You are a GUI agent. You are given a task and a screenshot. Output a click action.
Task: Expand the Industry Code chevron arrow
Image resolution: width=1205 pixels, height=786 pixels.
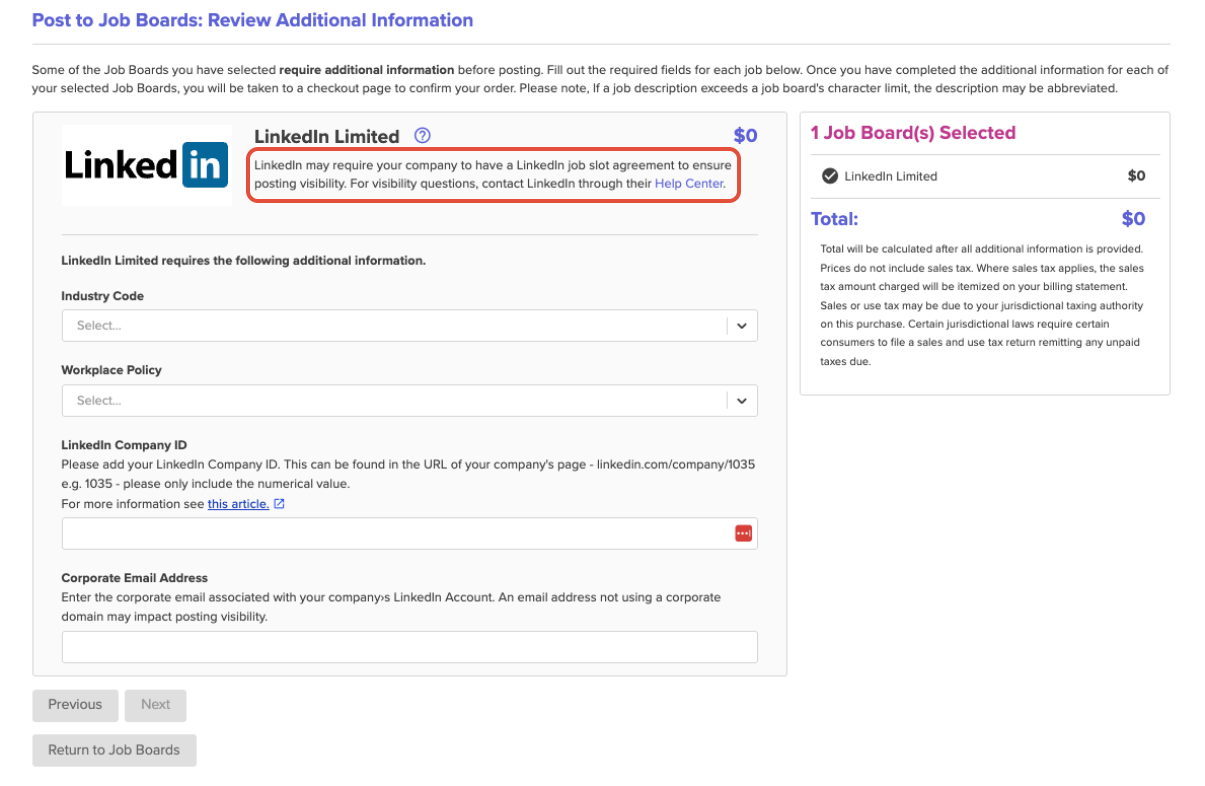click(x=742, y=326)
